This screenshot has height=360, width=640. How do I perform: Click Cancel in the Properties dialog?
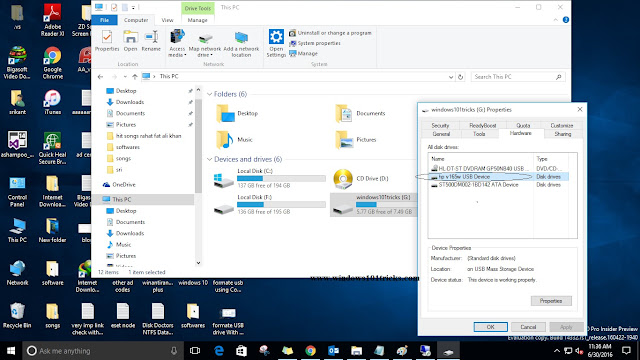528,327
